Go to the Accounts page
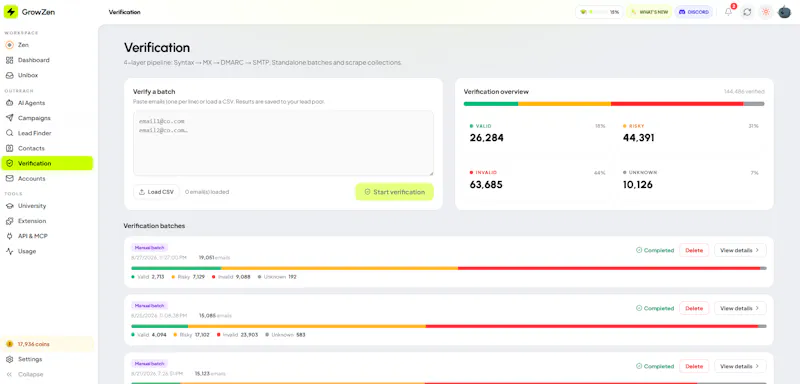The width and height of the screenshot is (800, 384). tap(47, 178)
